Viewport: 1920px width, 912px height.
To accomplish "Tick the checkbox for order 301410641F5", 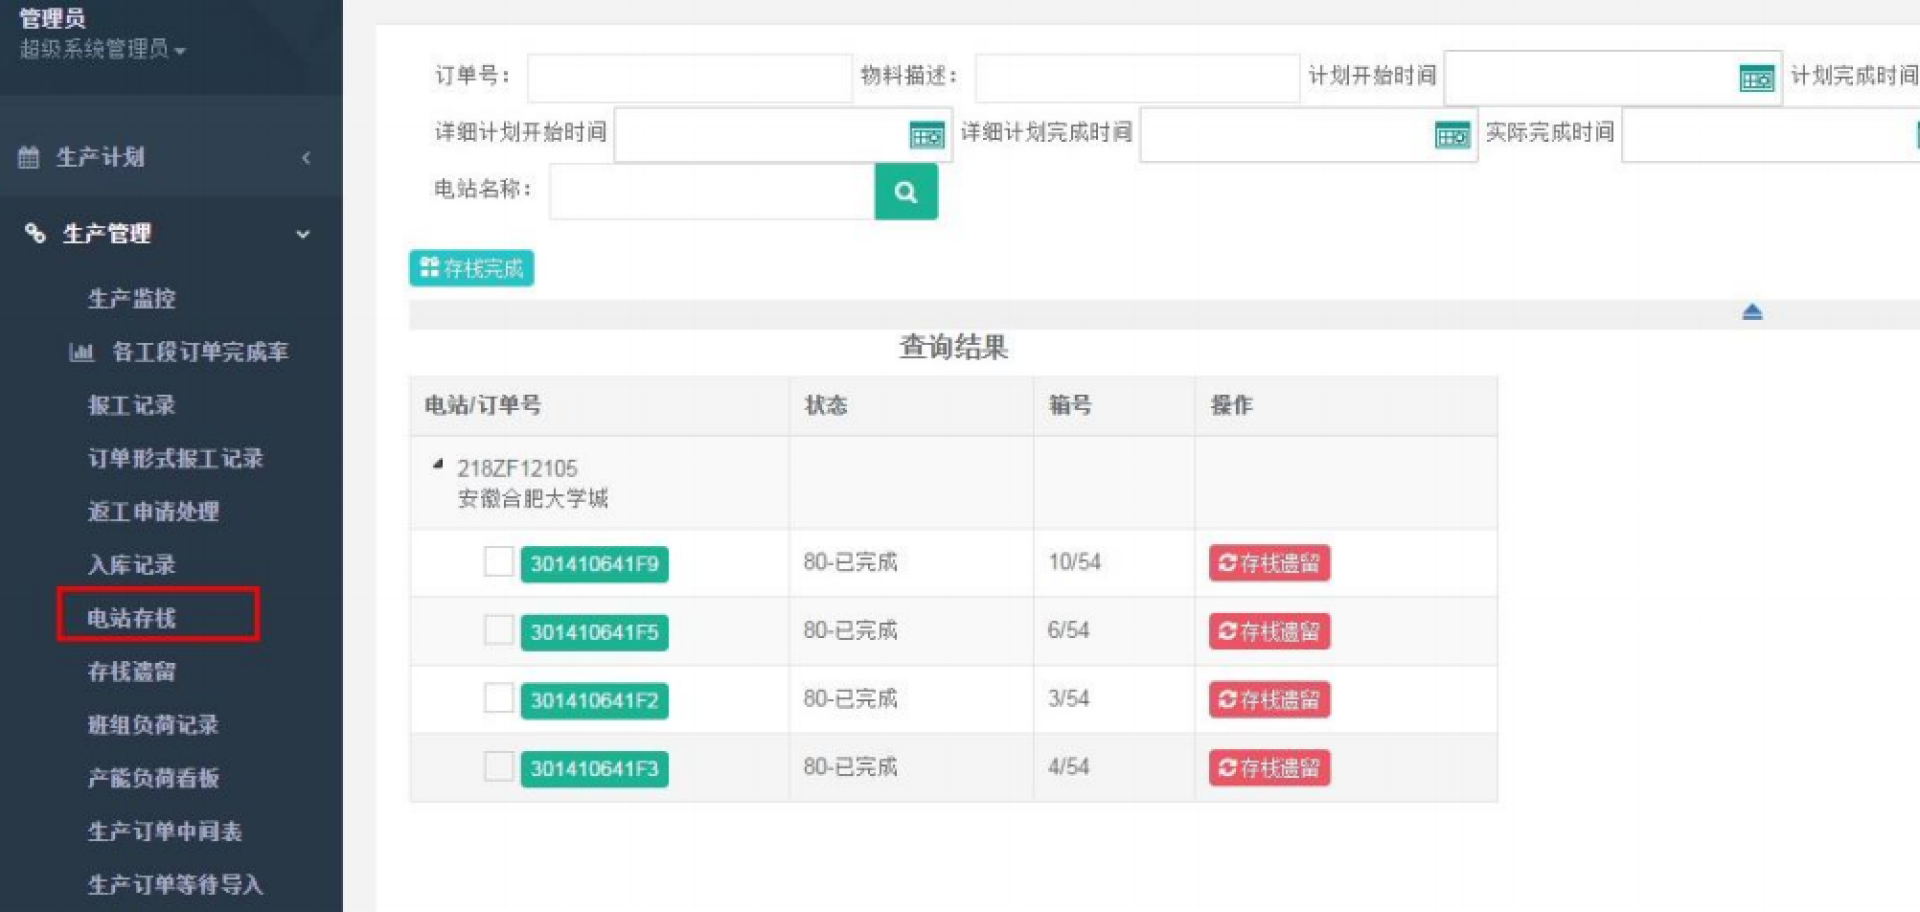I will click(498, 630).
